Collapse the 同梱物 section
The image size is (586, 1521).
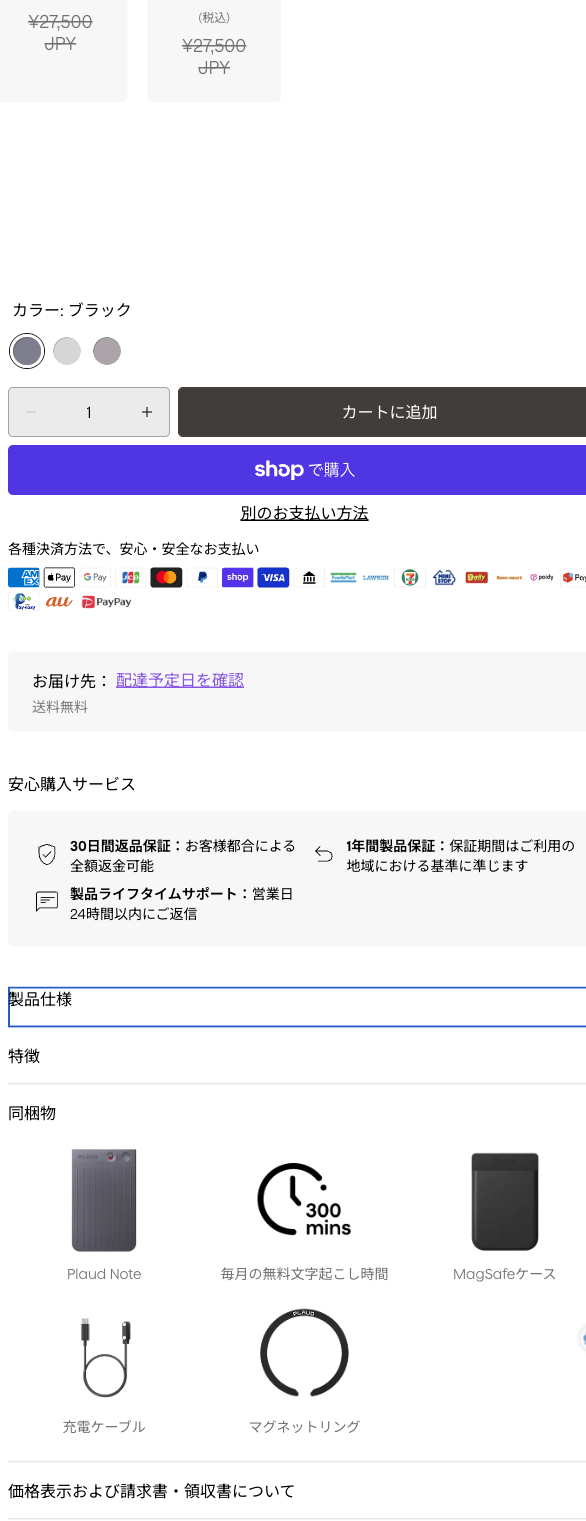[x=297, y=1113]
